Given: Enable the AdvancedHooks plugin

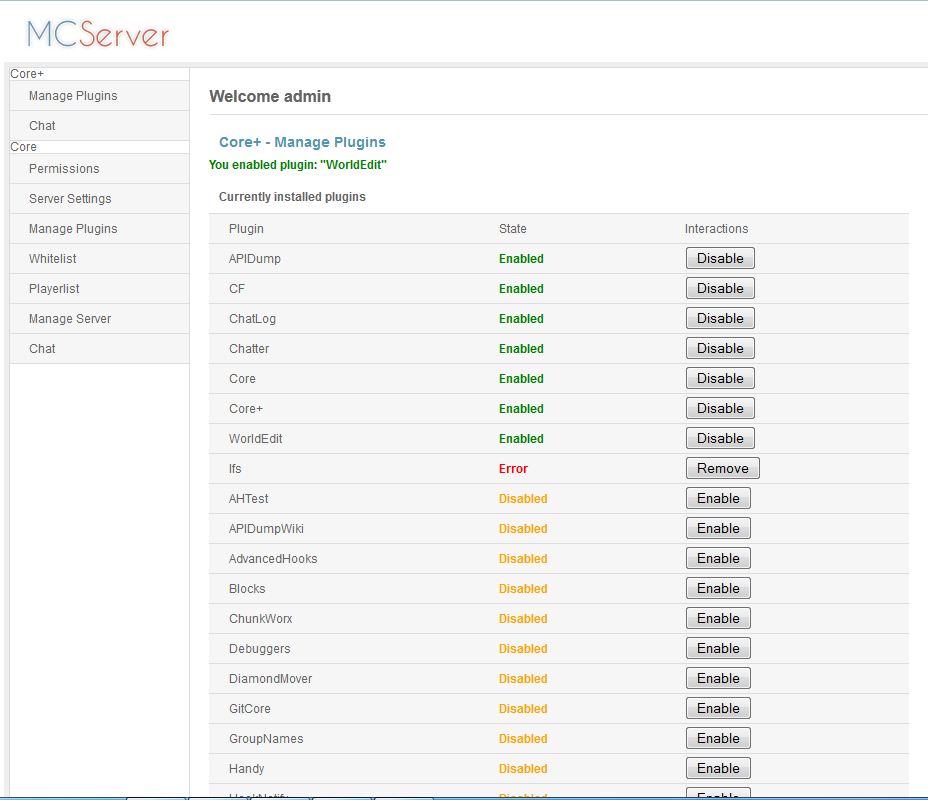Looking at the screenshot, I should (x=718, y=559).
